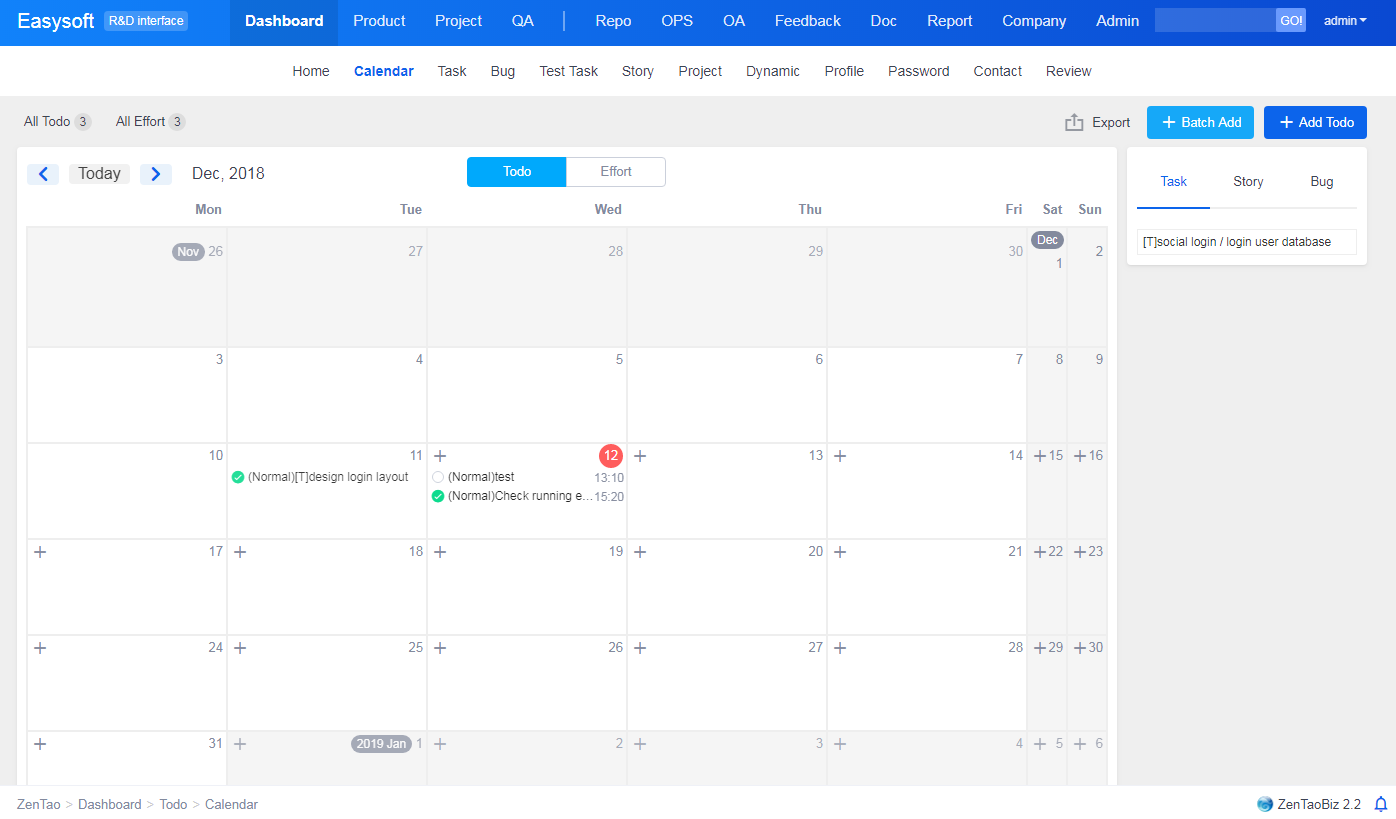Image resolution: width=1396 pixels, height=819 pixels.
Task: Open Test Task submenu item
Action: (569, 71)
